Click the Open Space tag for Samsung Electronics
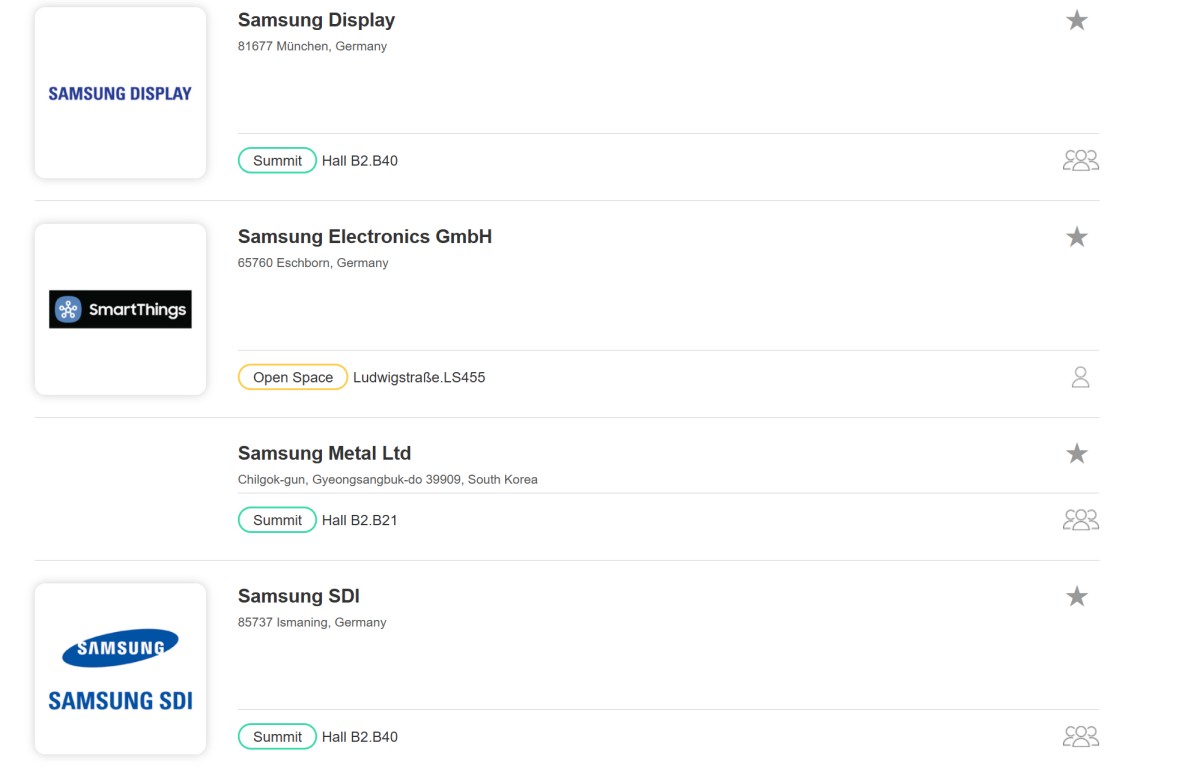The width and height of the screenshot is (1200, 767). [293, 377]
